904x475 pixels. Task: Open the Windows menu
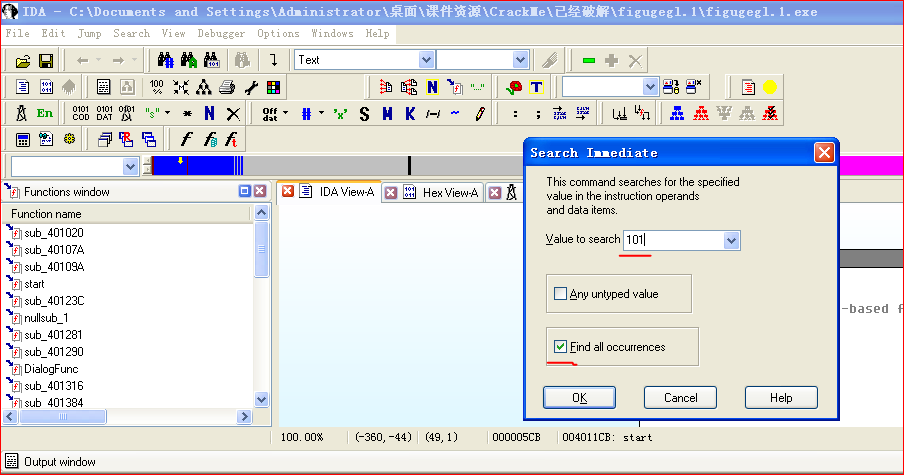(332, 33)
